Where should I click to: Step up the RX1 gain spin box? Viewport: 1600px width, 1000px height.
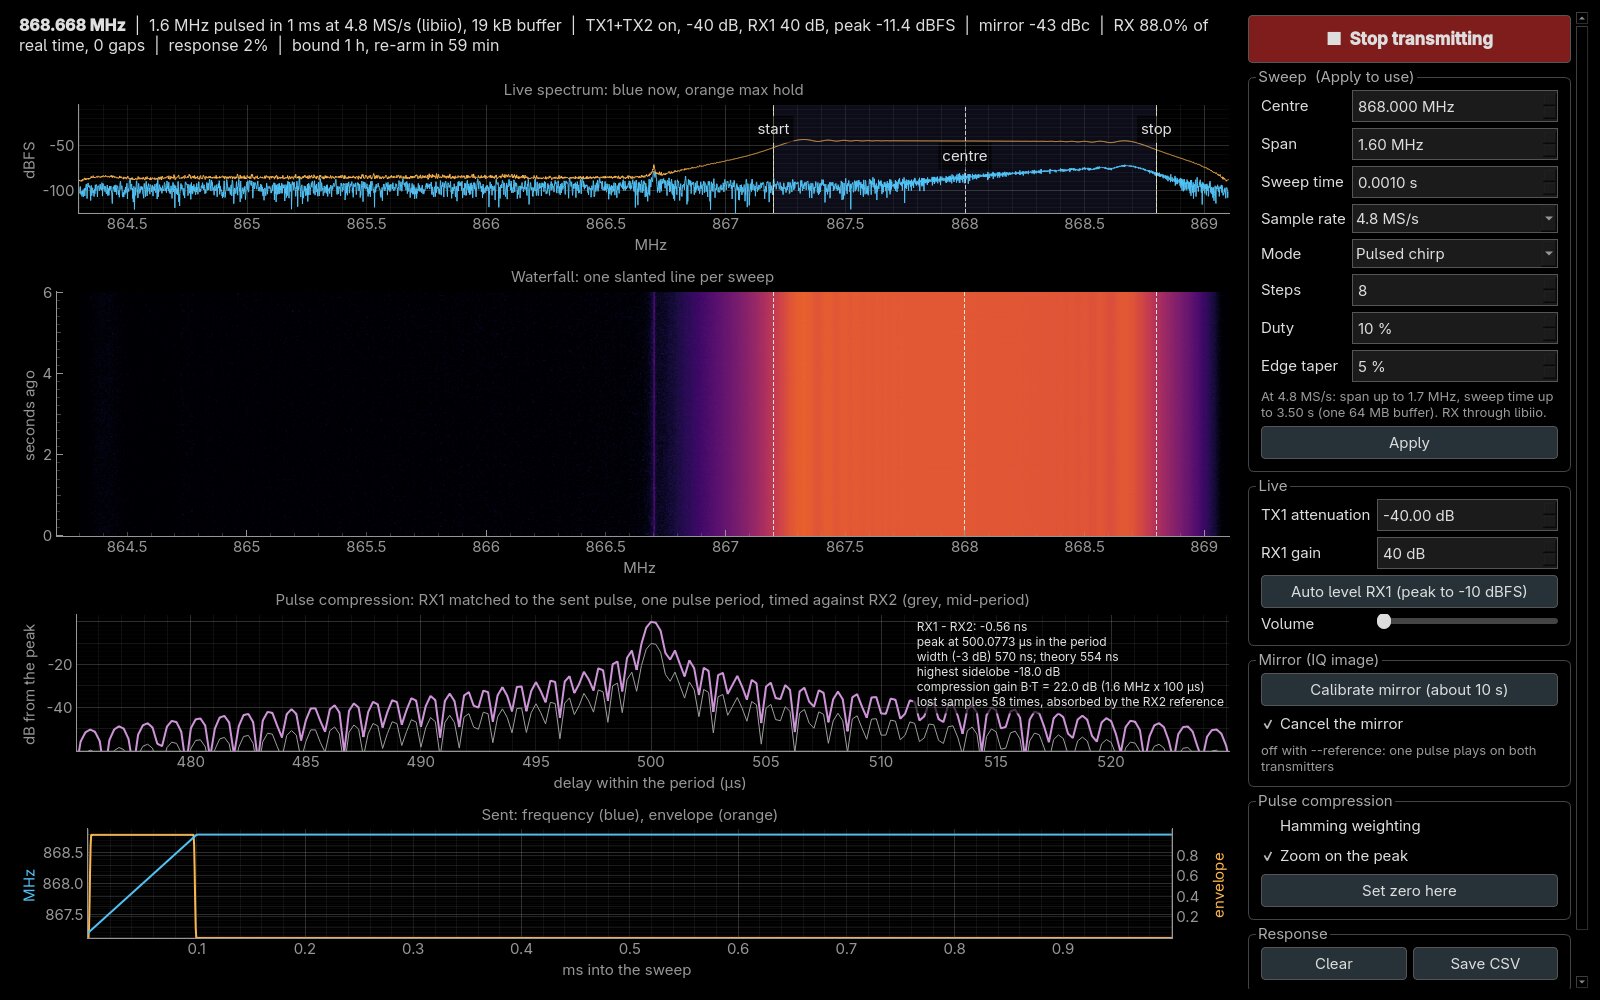(x=1549, y=546)
